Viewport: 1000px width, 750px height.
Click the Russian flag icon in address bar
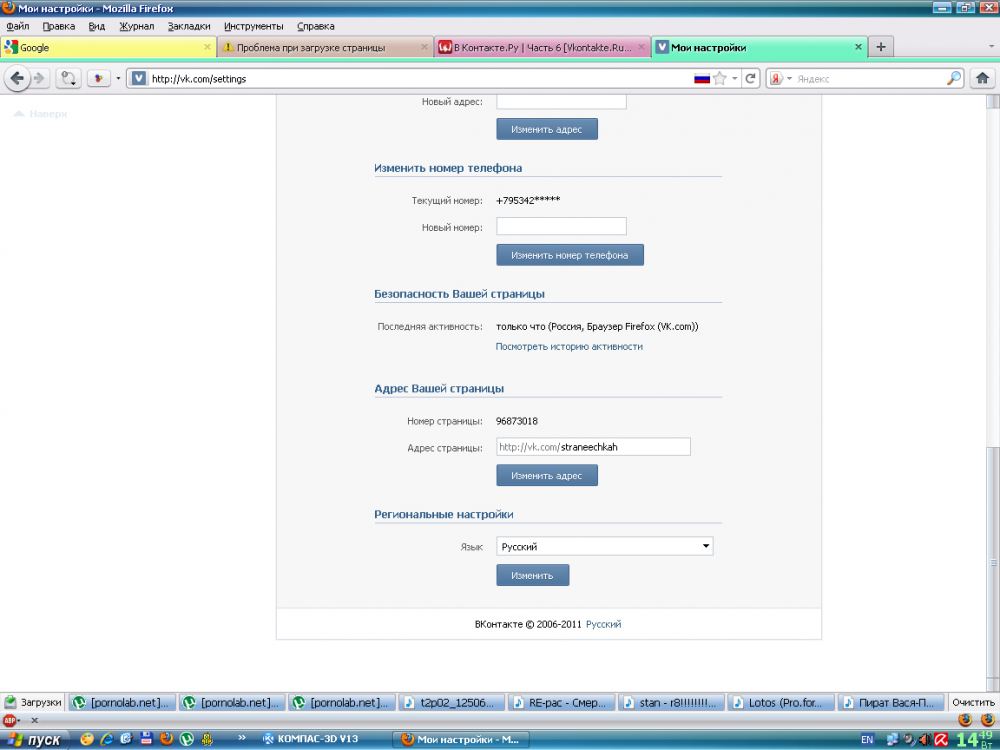coord(702,78)
